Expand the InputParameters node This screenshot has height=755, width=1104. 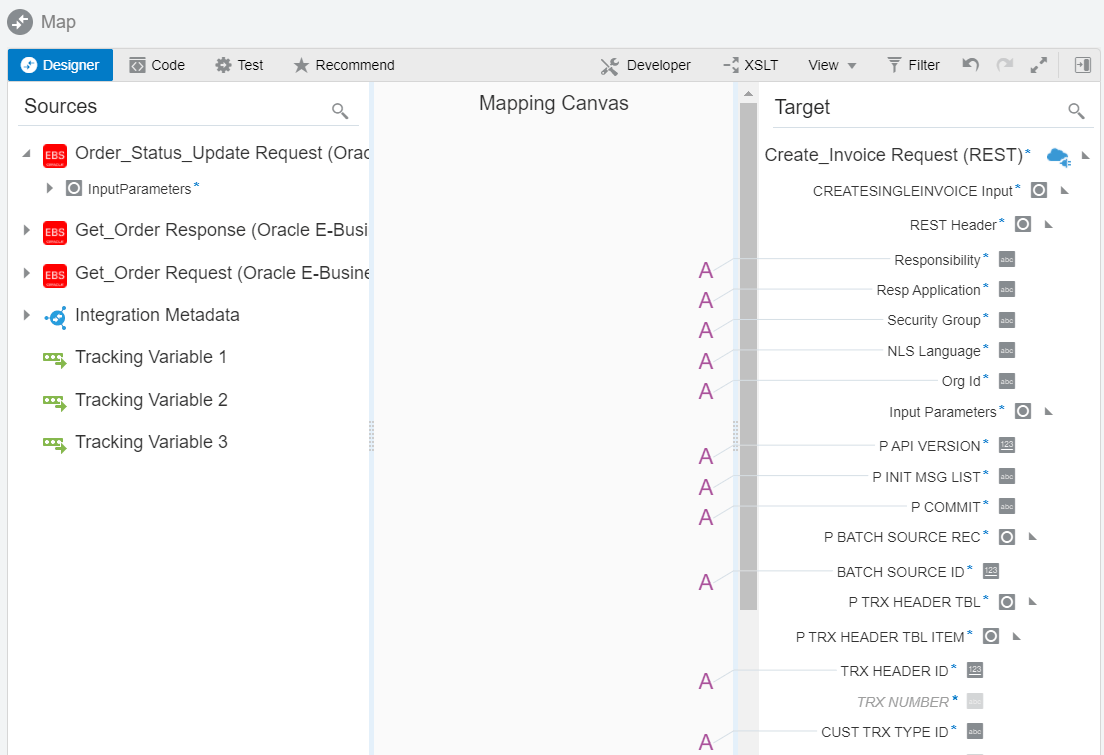tap(49, 188)
